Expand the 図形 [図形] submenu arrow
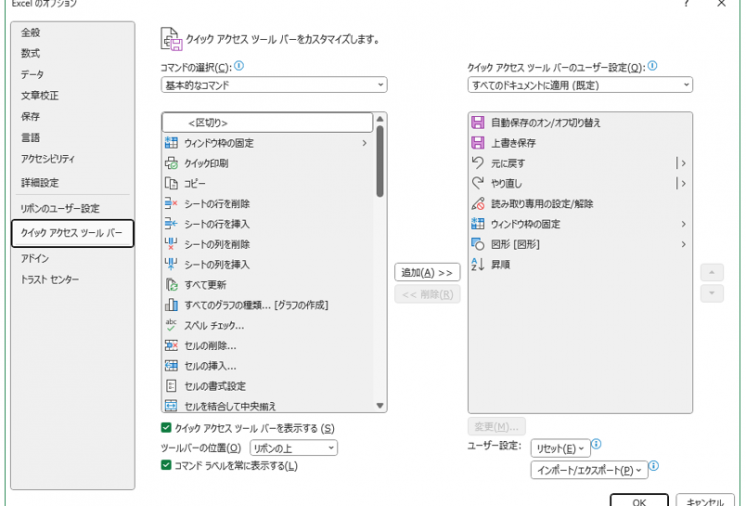The width and height of the screenshot is (746, 506). [x=683, y=244]
